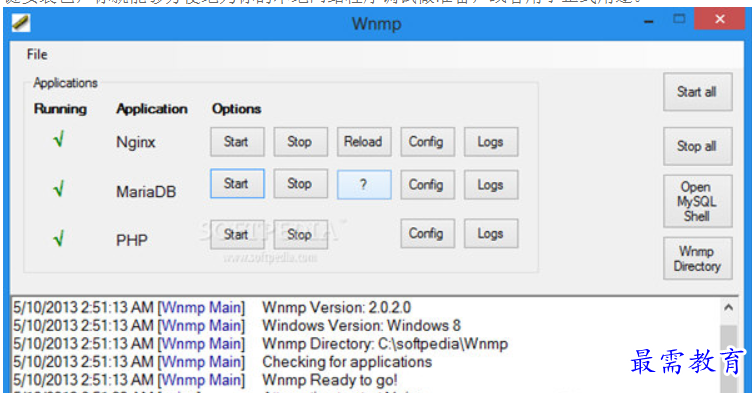The image size is (752, 393).
Task: Click the Start all button
Action: pos(697,92)
